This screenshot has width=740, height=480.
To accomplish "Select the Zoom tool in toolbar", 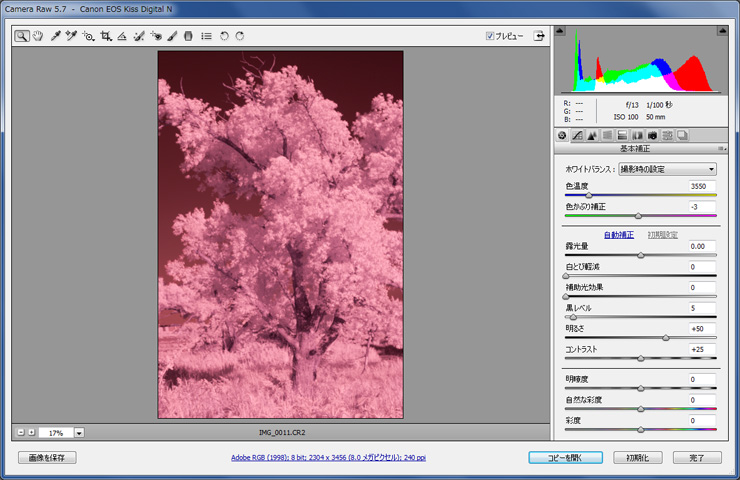I will click(22, 36).
